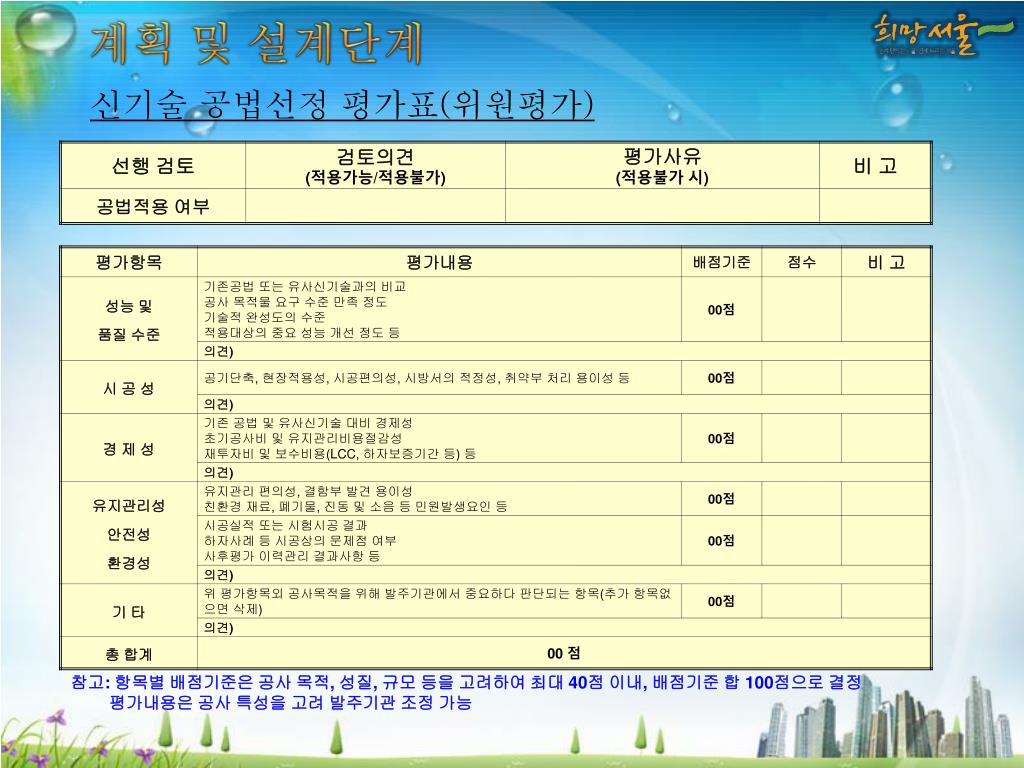Screen dimensions: 1024x768
Task: Click the 총 합계 row label
Action: coord(129,654)
